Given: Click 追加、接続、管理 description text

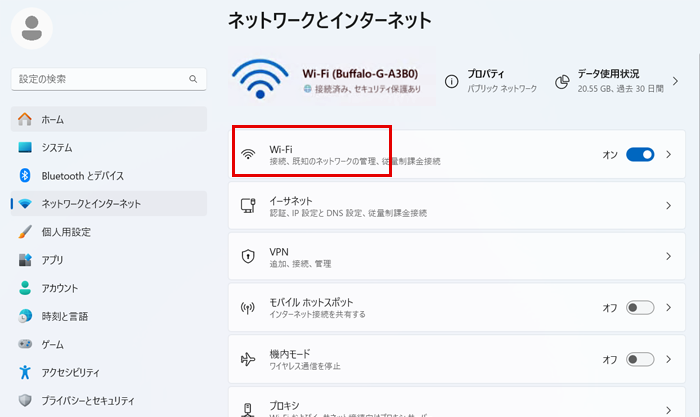Looking at the screenshot, I should click(300, 264).
